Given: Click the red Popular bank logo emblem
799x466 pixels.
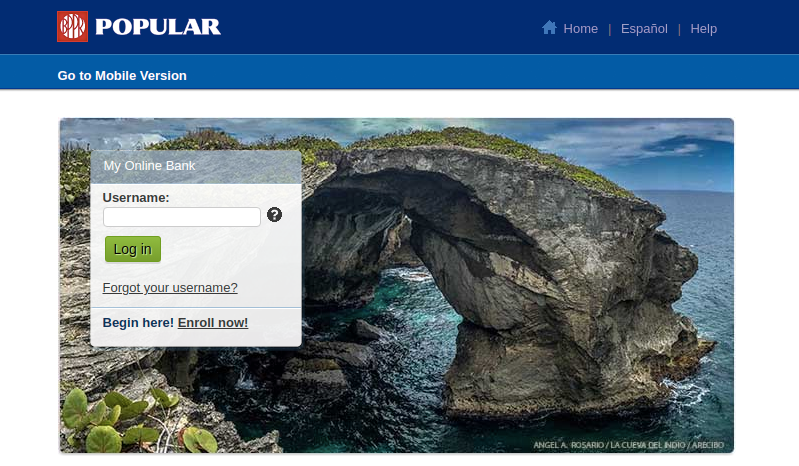Looking at the screenshot, I should pyautogui.click(x=73, y=27).
